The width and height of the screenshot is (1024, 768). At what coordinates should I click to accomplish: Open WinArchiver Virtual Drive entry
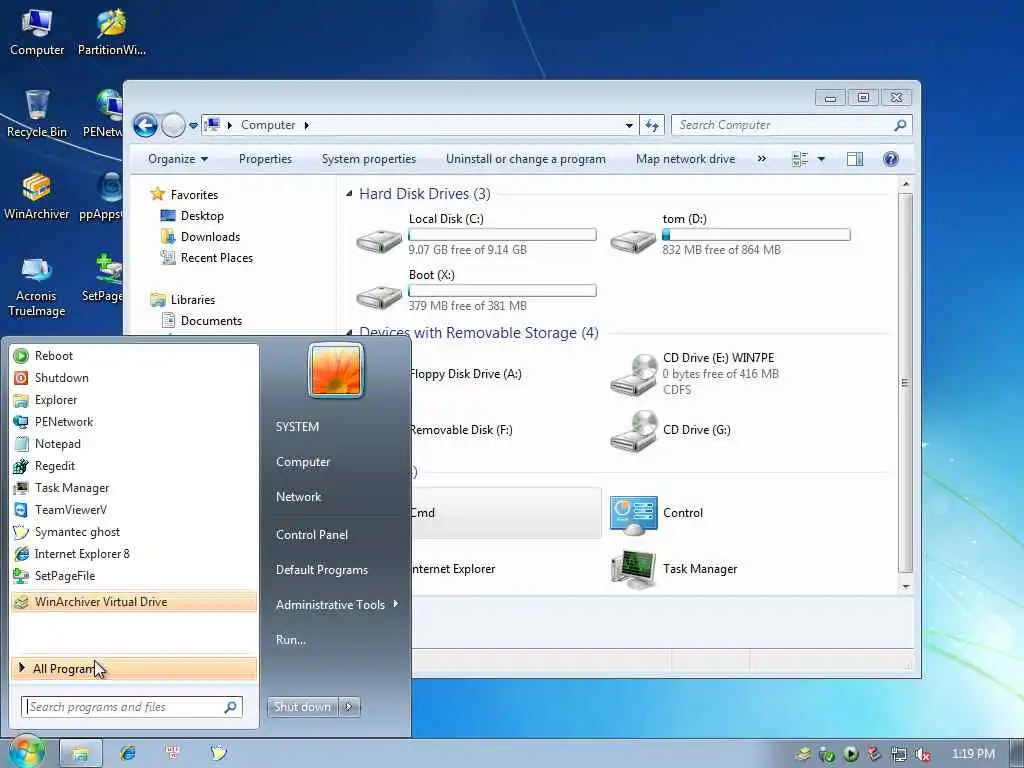coord(134,602)
